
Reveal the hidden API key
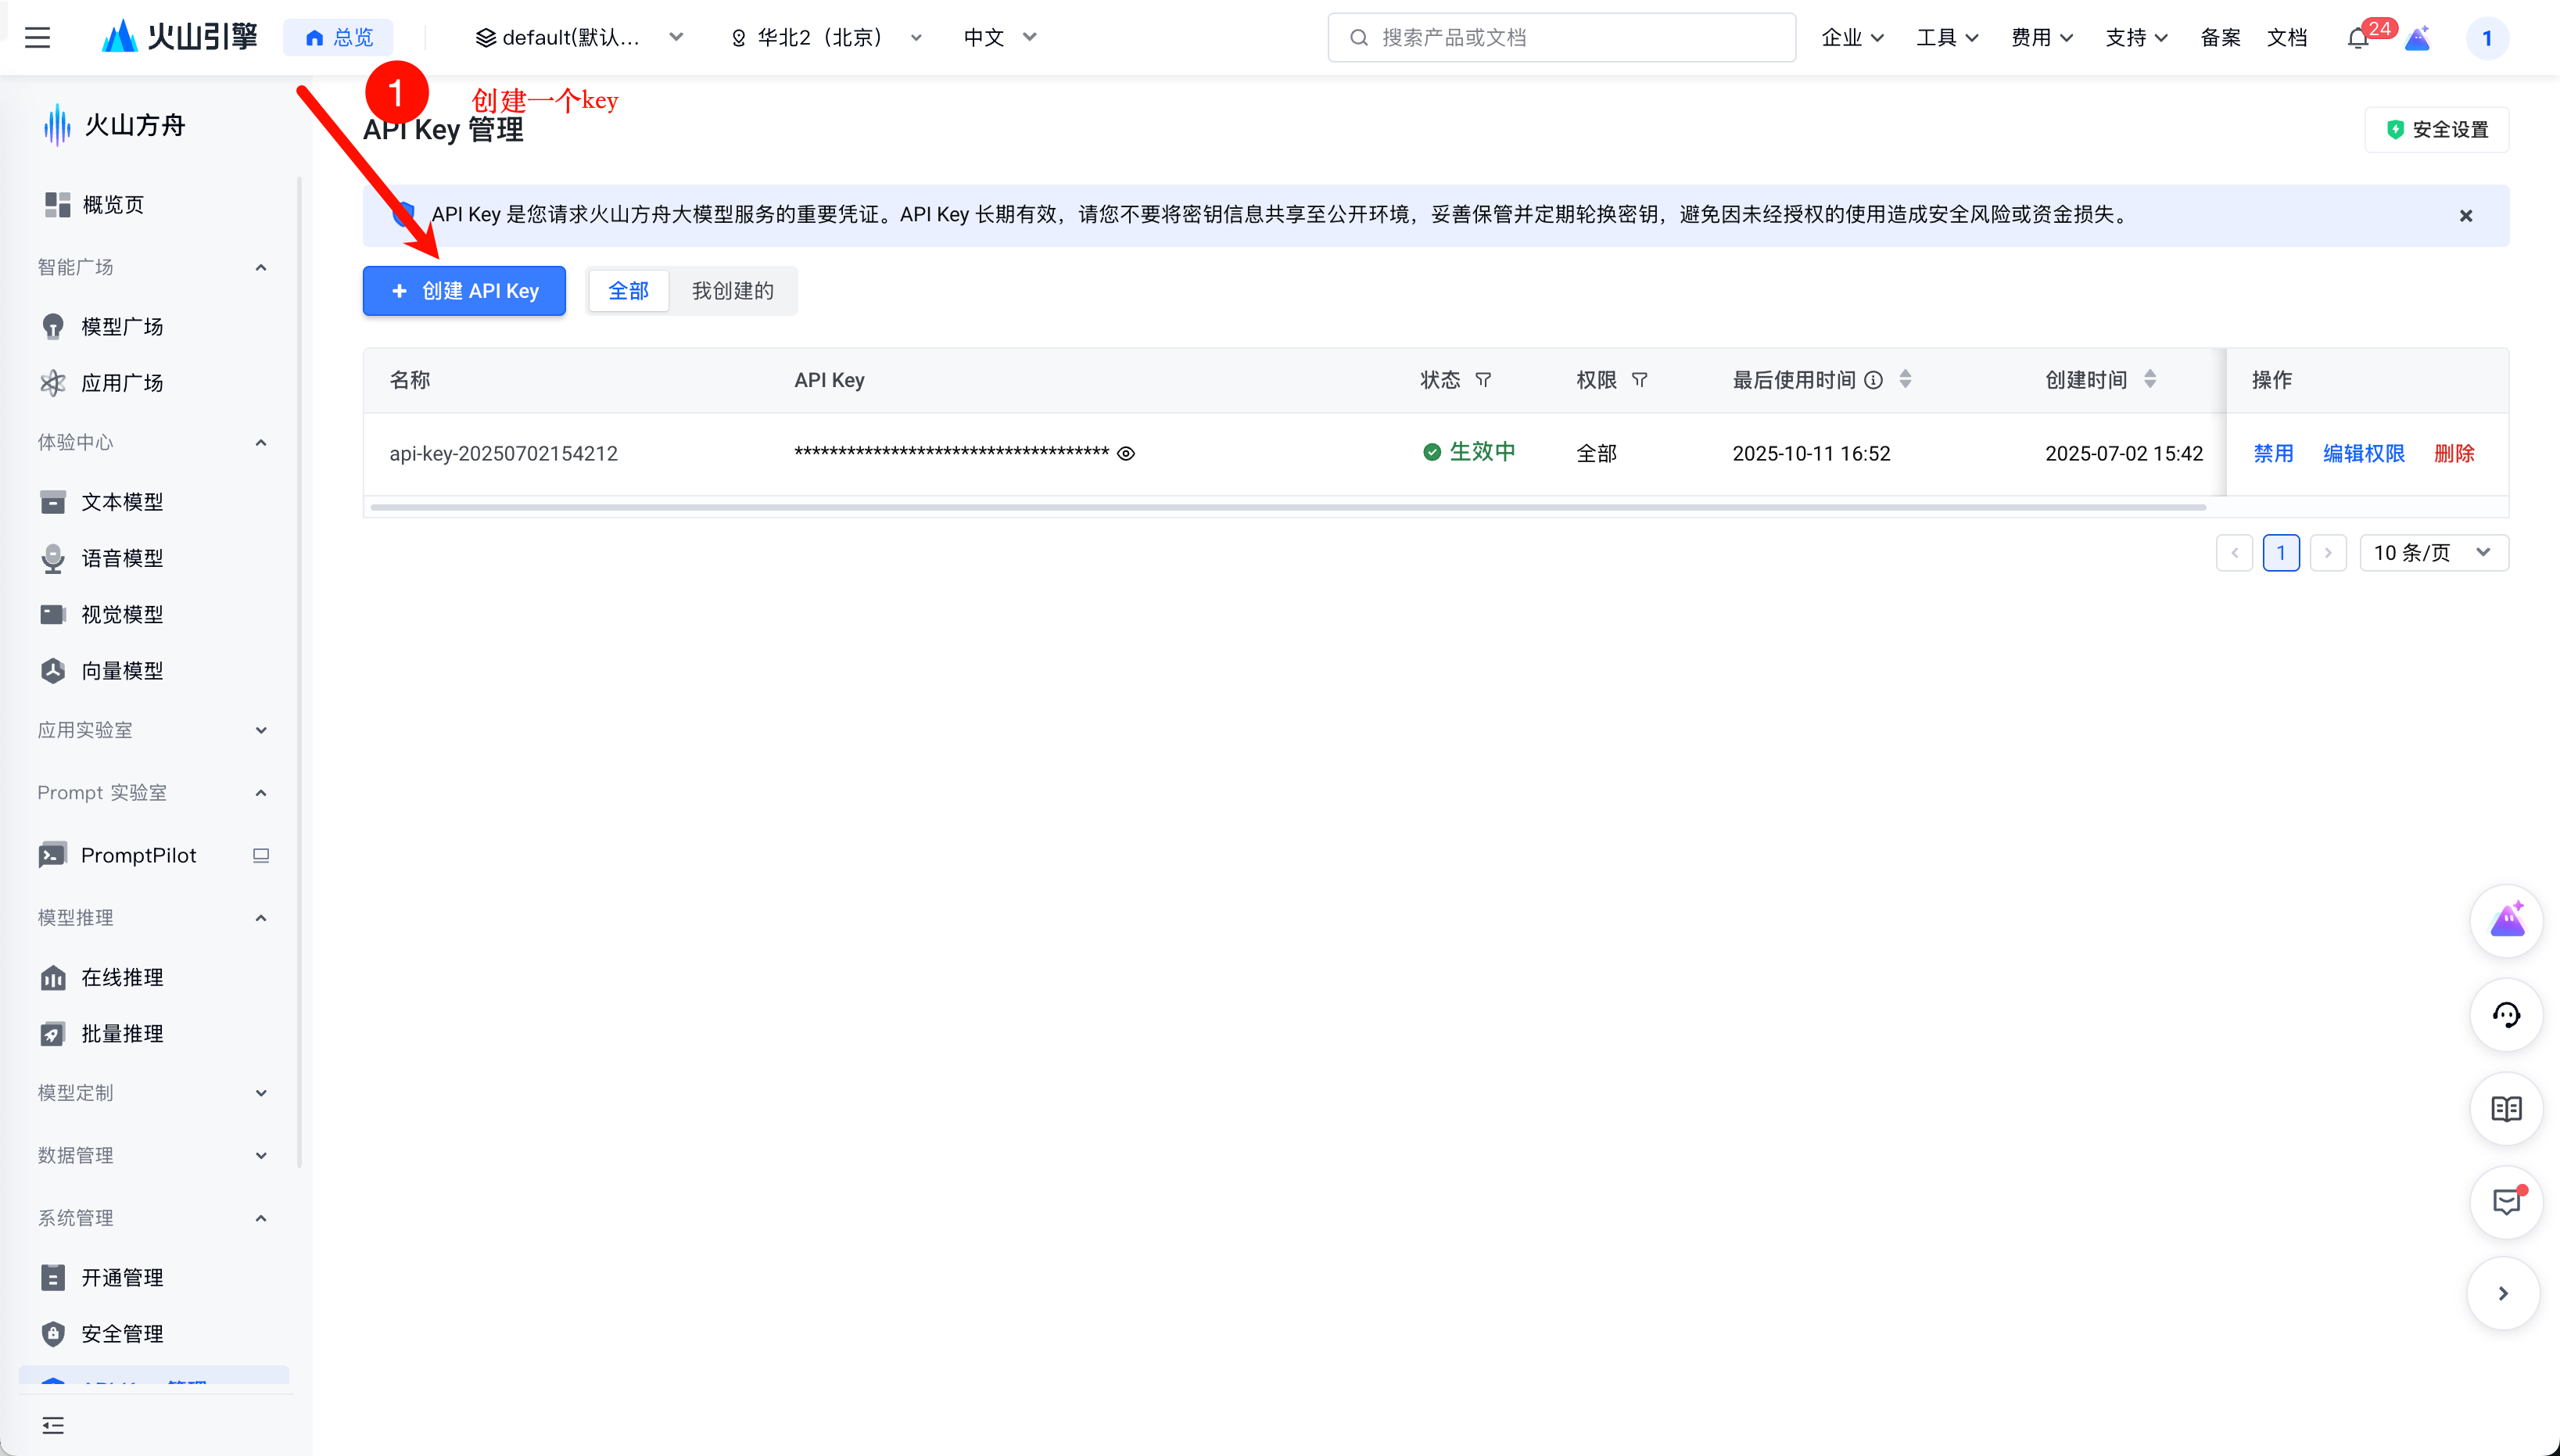click(1126, 454)
